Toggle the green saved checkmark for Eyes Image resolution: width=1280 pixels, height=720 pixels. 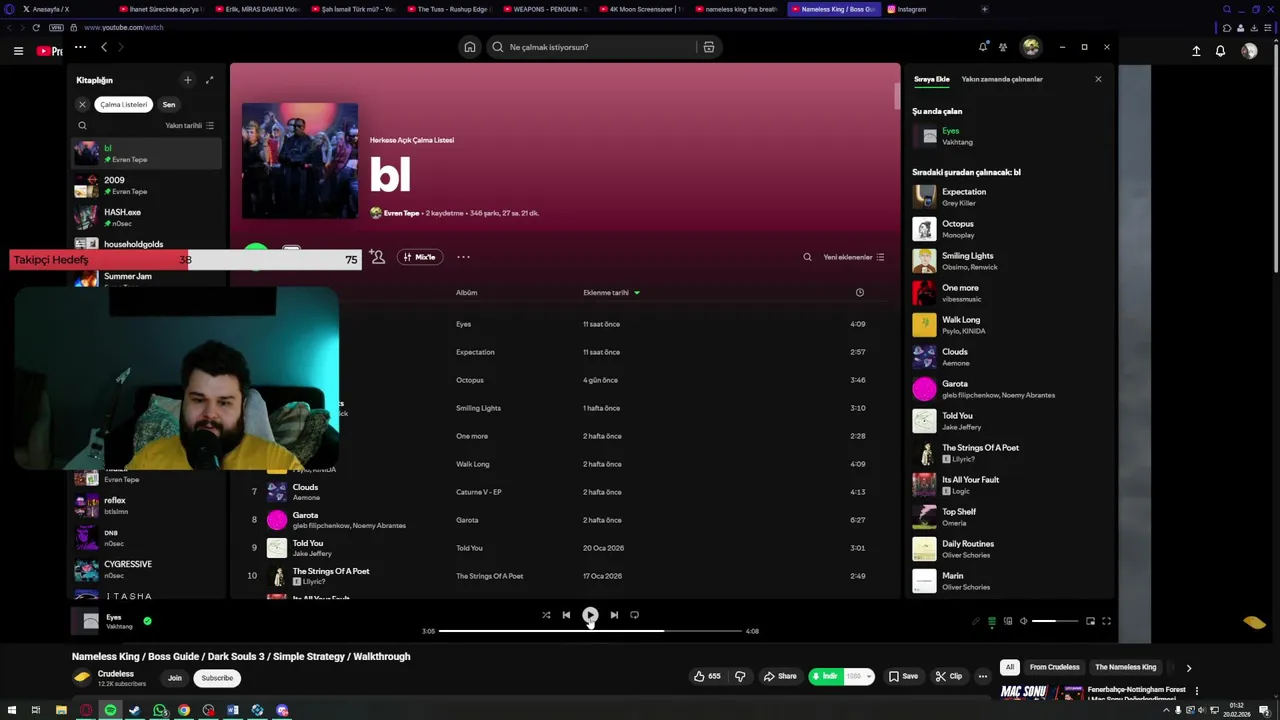(x=147, y=621)
